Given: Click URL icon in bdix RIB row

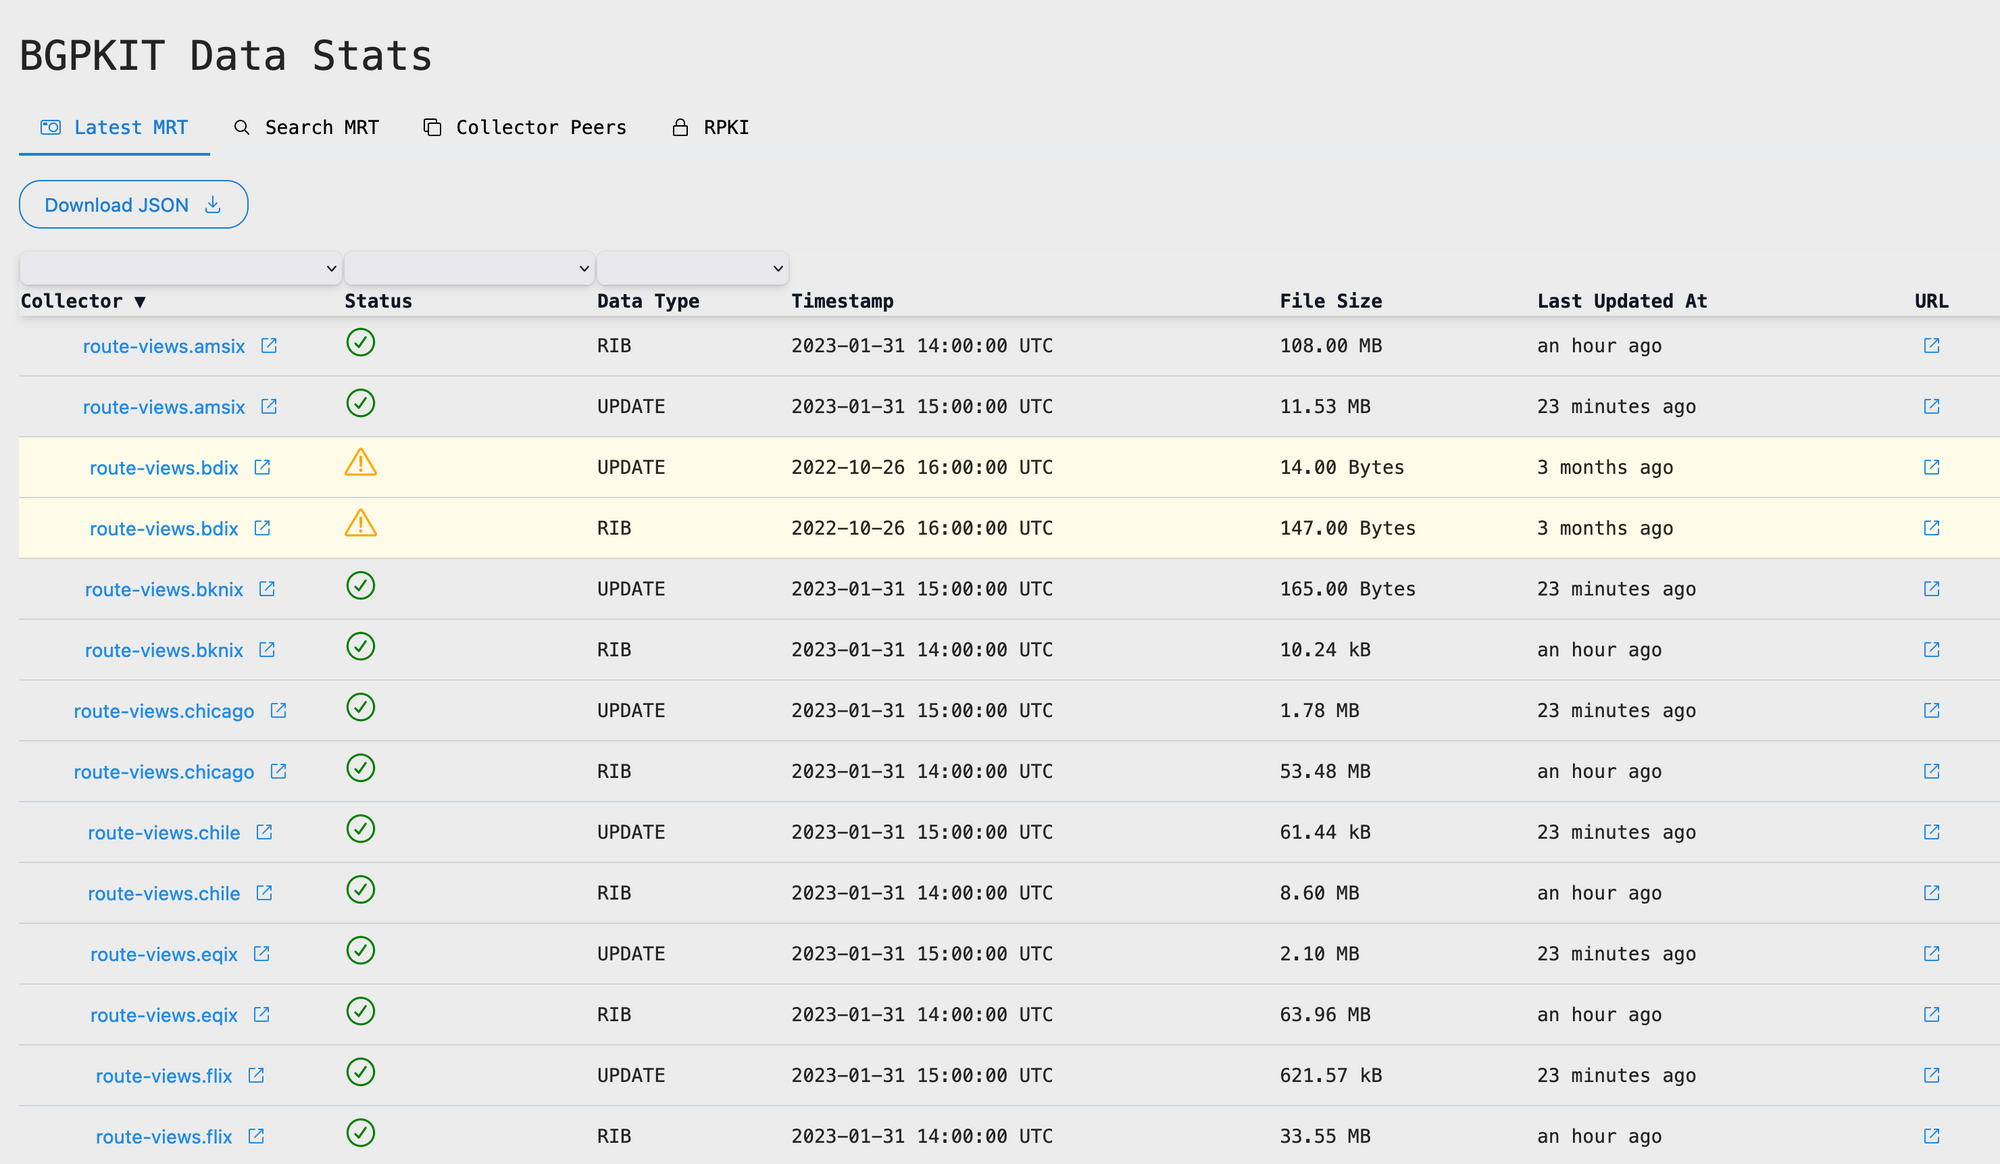Looking at the screenshot, I should click(x=1931, y=527).
